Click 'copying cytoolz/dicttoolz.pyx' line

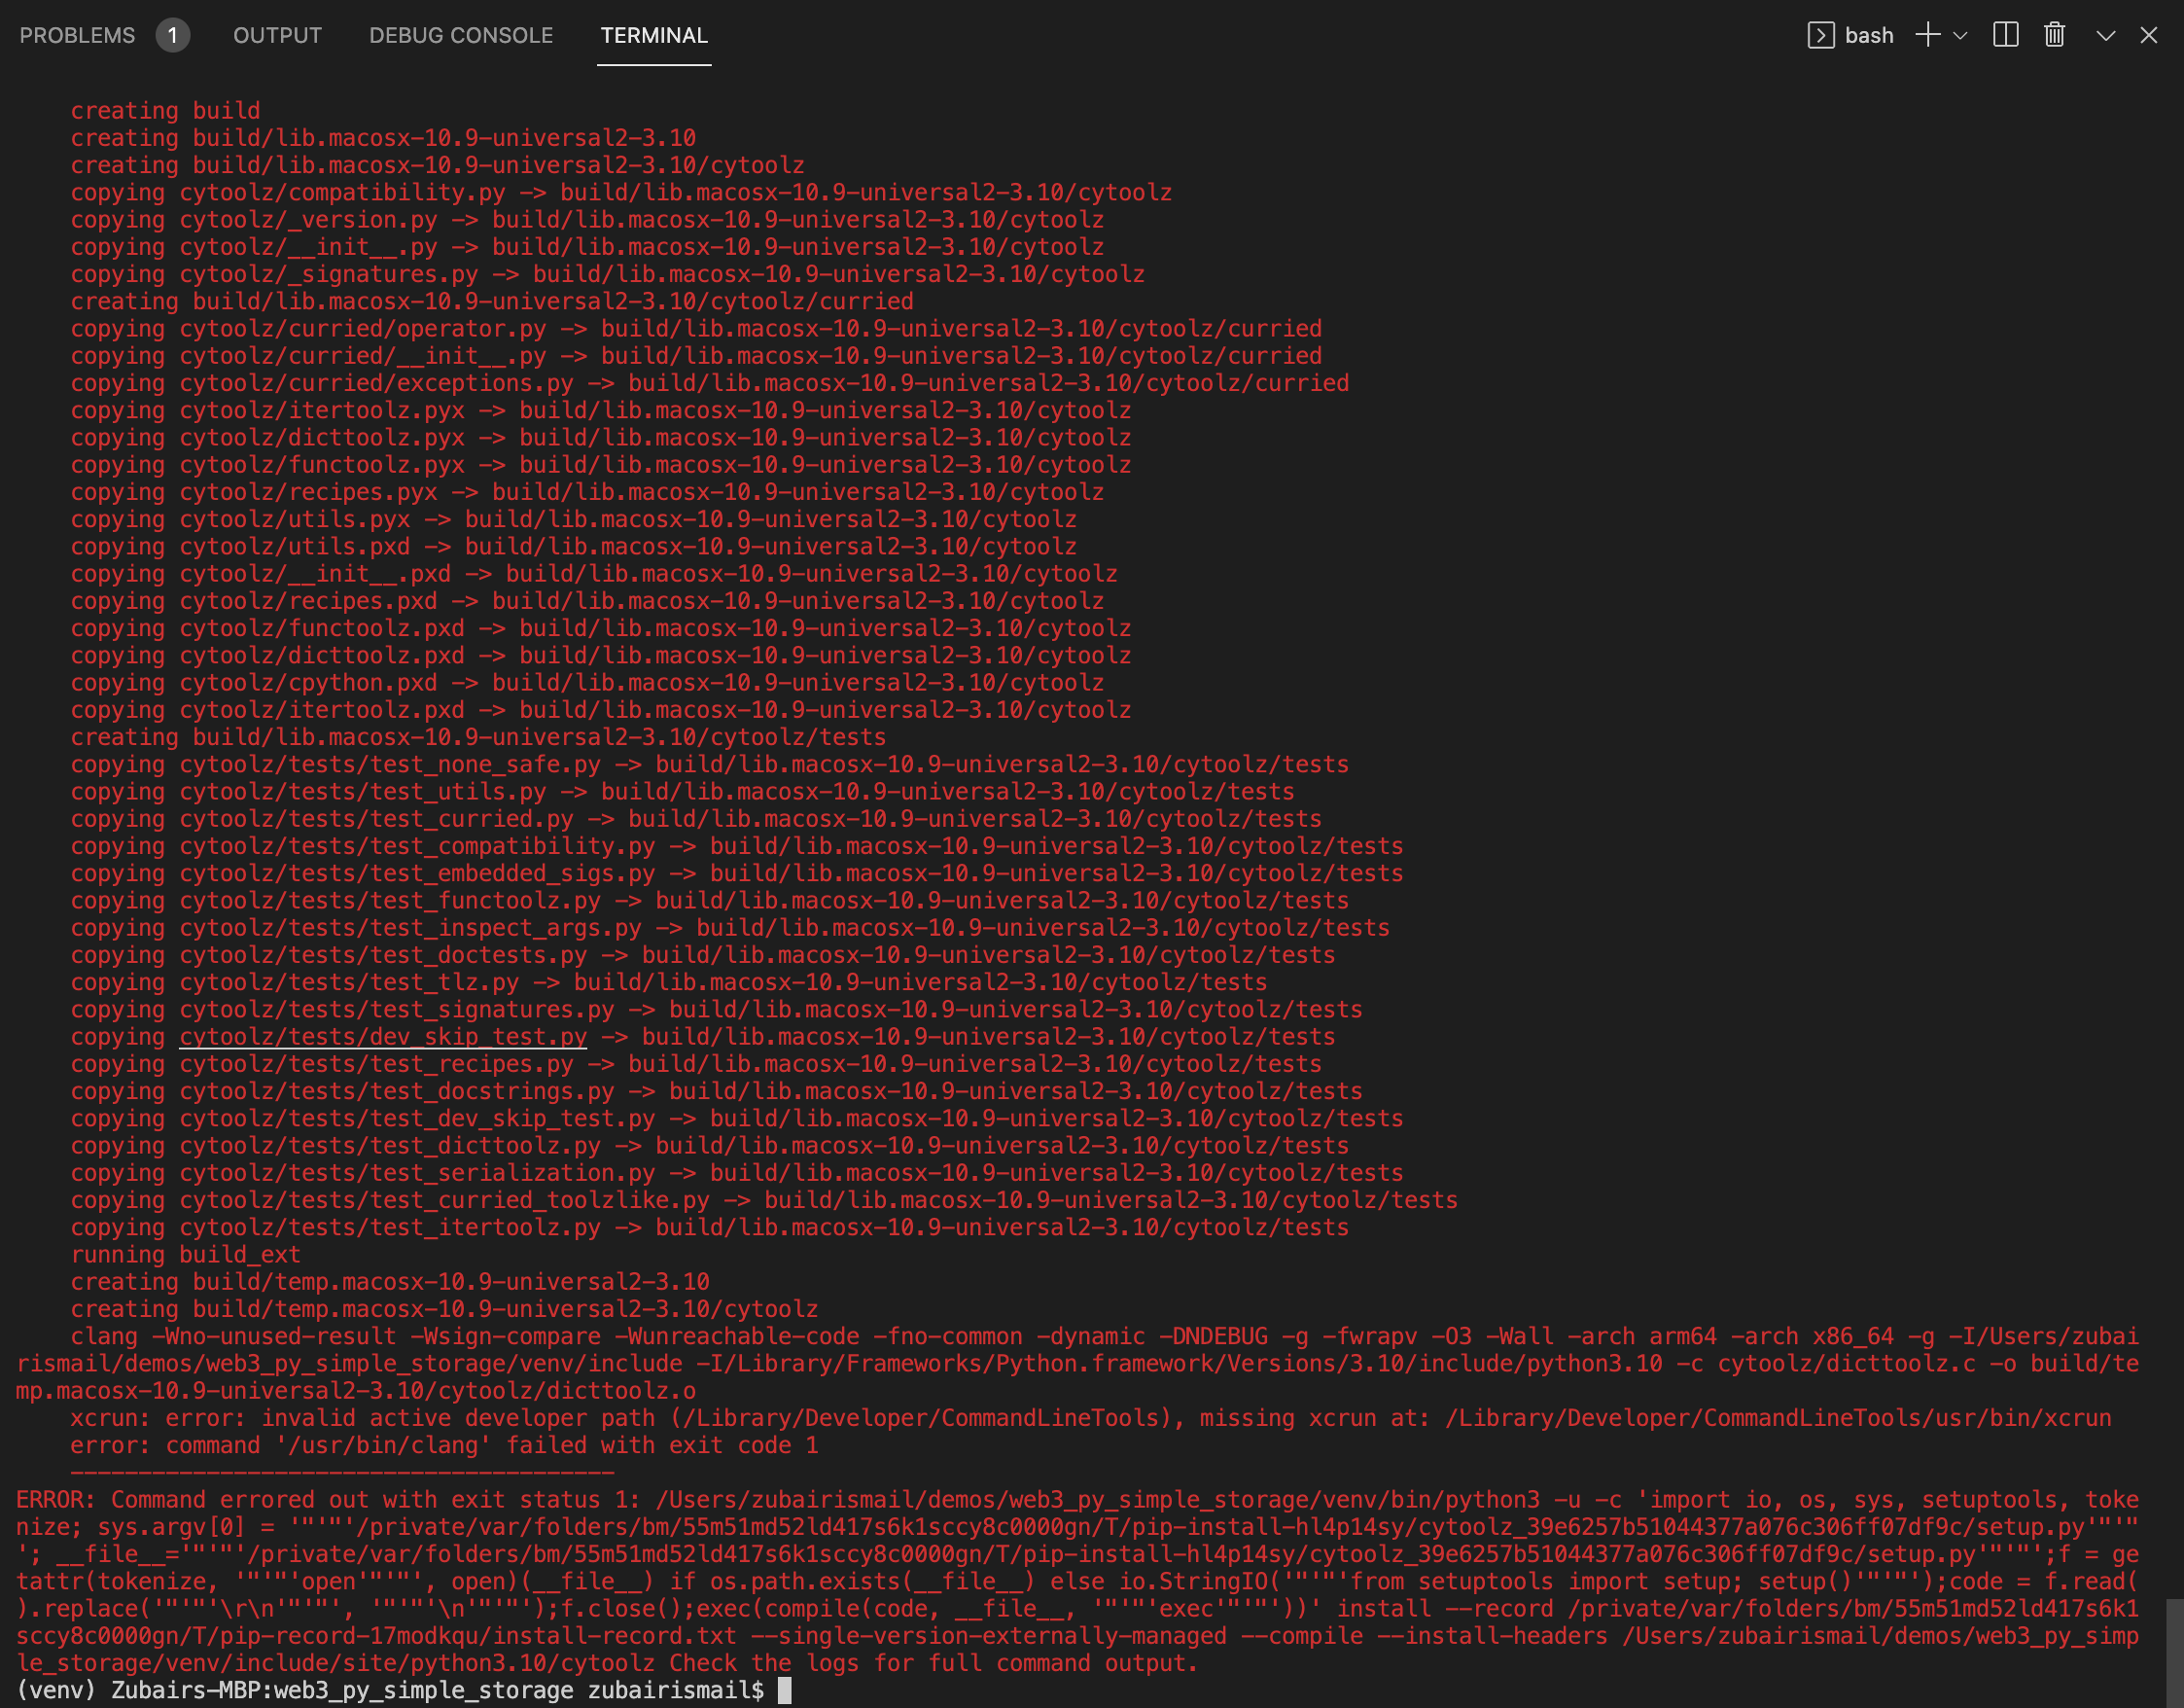(601, 437)
